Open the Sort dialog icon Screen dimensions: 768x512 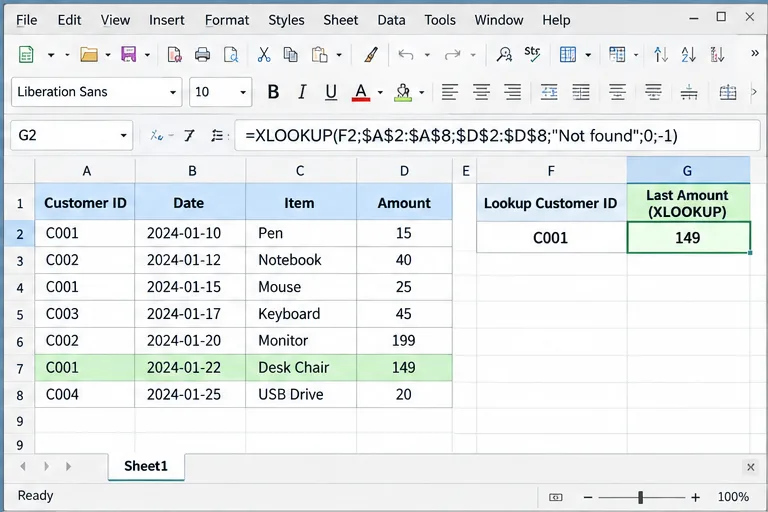[x=661, y=54]
